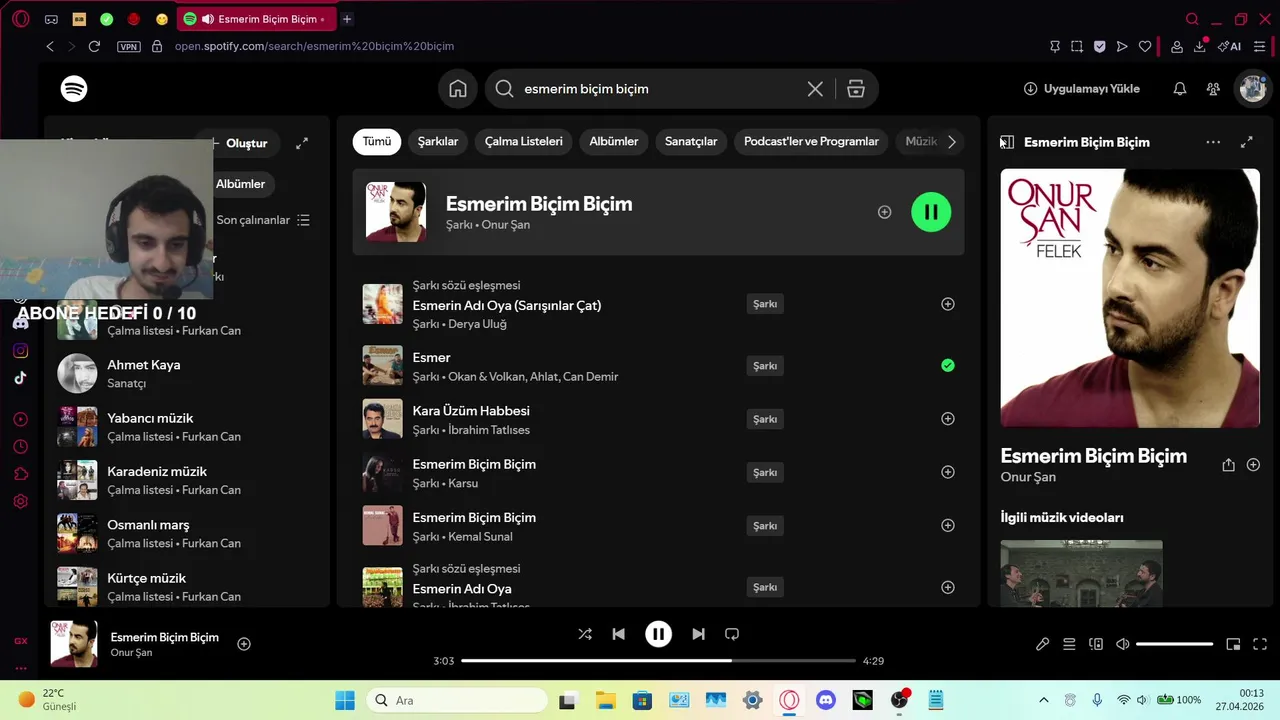The image size is (1280, 720).
Task: Add Kemal Sunal's Esmerim Biçim Biçim to Liked
Action: (x=948, y=526)
